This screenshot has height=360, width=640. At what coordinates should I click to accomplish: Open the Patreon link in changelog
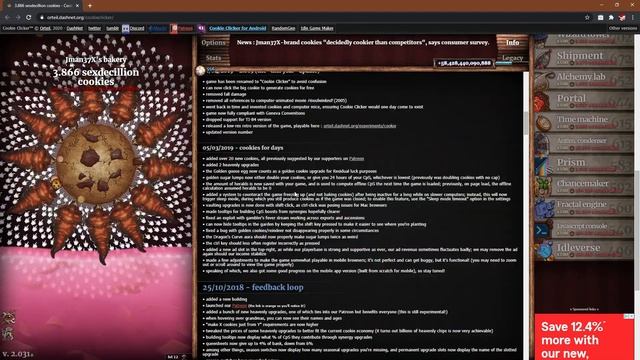(356, 158)
